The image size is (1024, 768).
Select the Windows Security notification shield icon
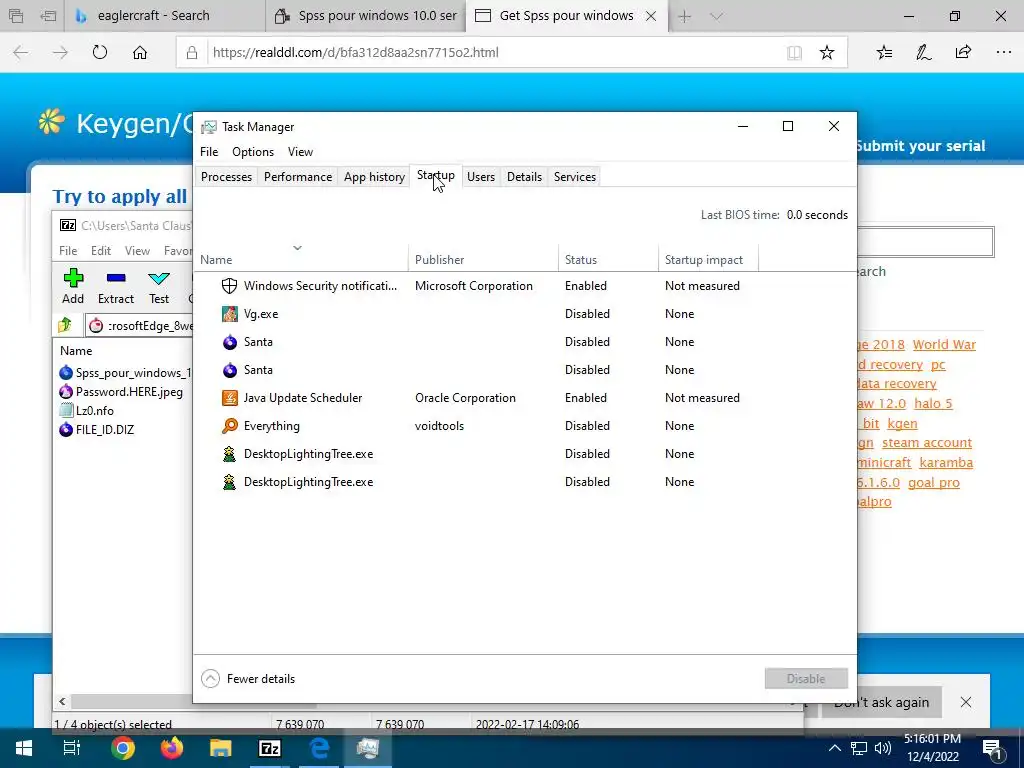229,286
